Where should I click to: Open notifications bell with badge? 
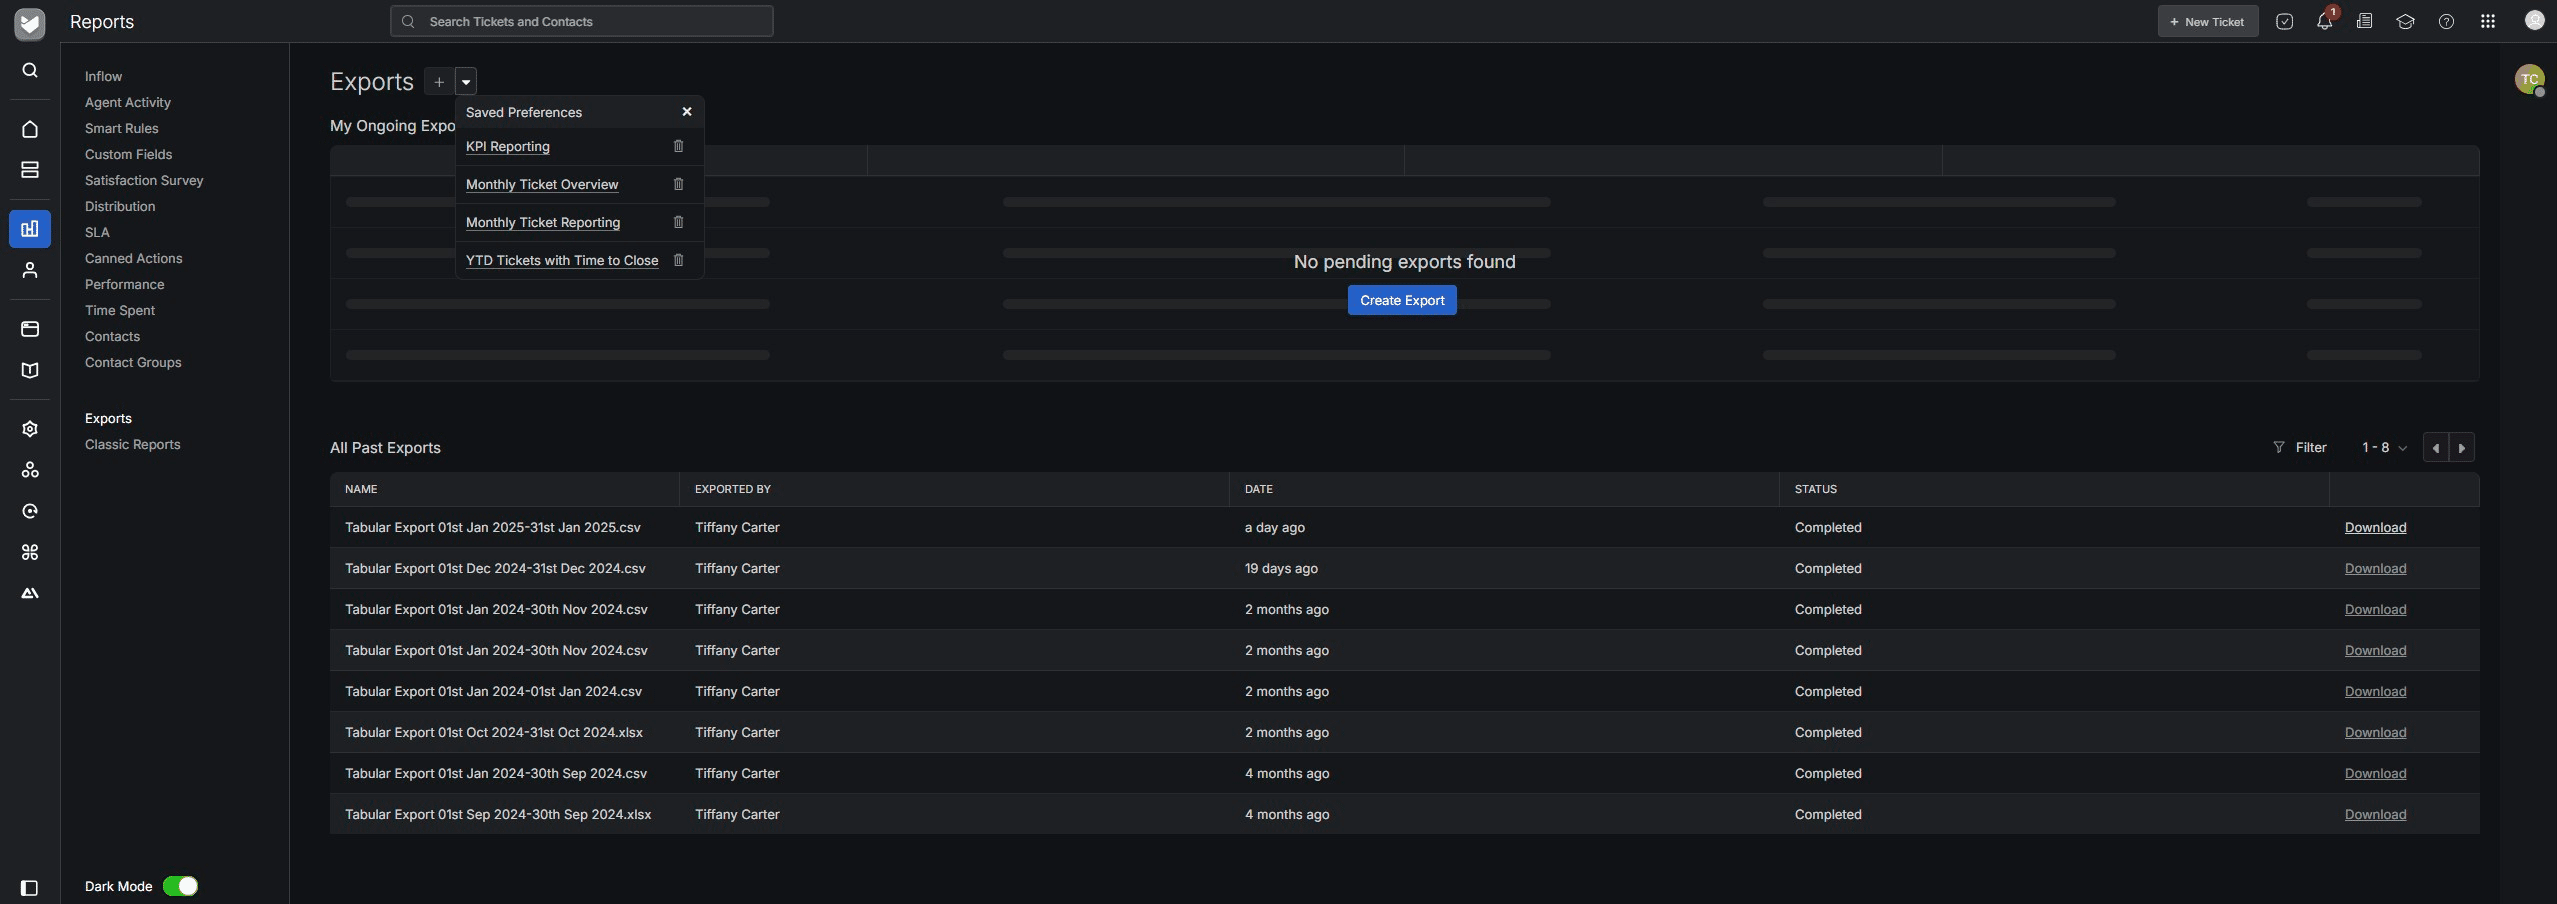[x=2322, y=21]
